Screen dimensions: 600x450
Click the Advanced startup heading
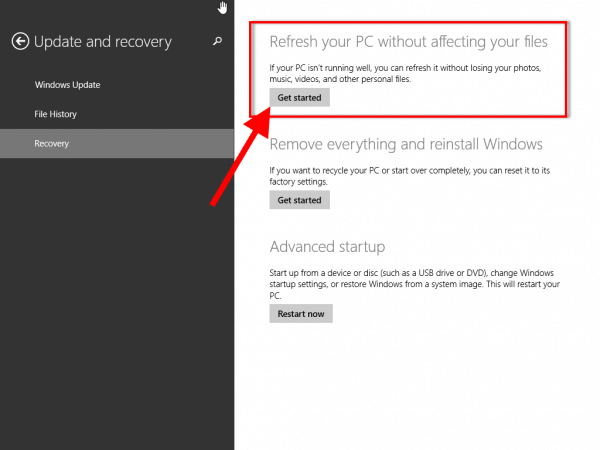[327, 247]
